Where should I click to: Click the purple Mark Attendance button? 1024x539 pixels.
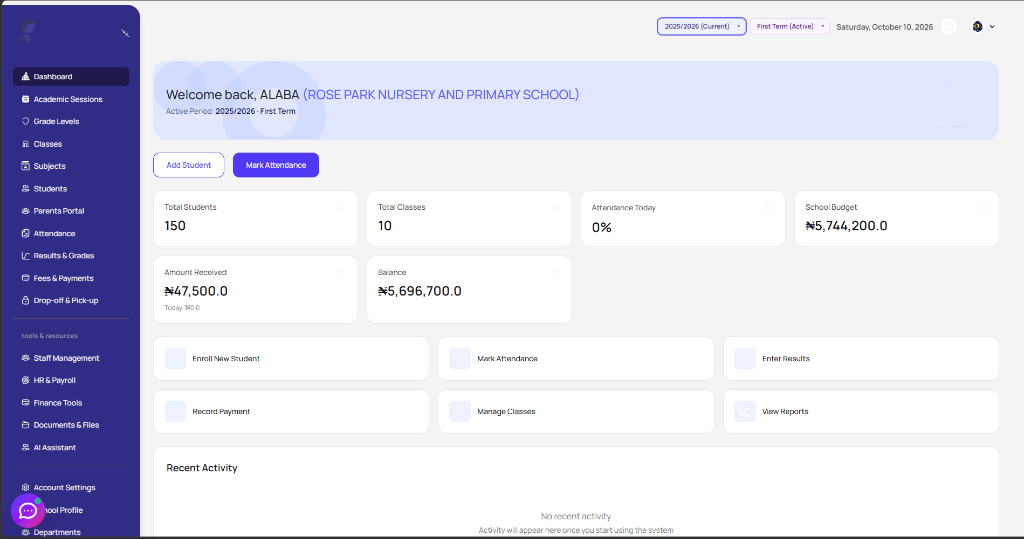[x=276, y=165]
